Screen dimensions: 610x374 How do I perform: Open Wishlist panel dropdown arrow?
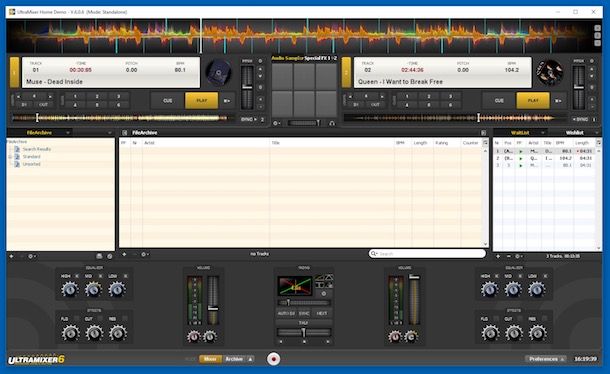click(x=597, y=133)
